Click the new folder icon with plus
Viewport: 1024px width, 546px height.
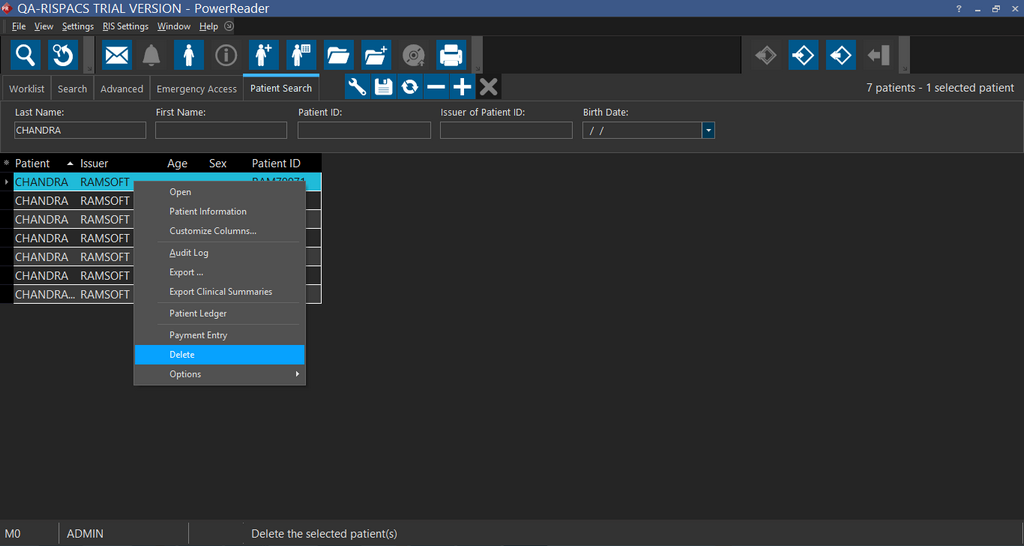[376, 54]
